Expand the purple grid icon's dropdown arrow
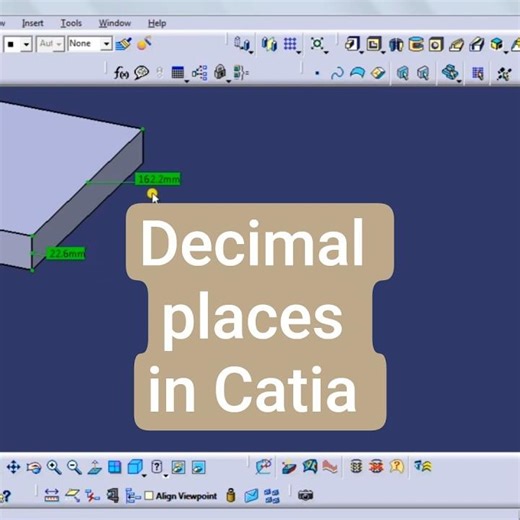Viewport: 520px width, 520px height. (299, 52)
